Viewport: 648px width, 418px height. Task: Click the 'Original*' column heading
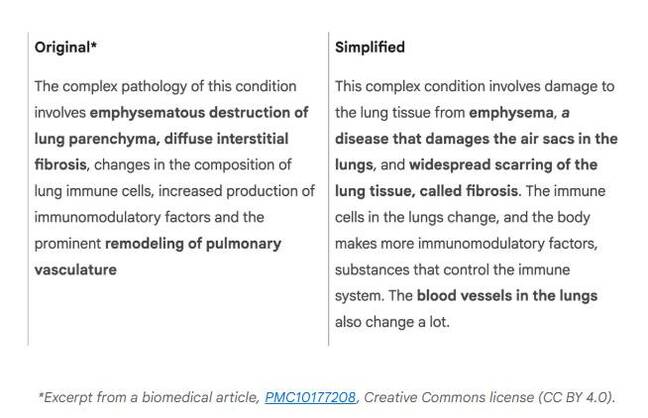65,47
